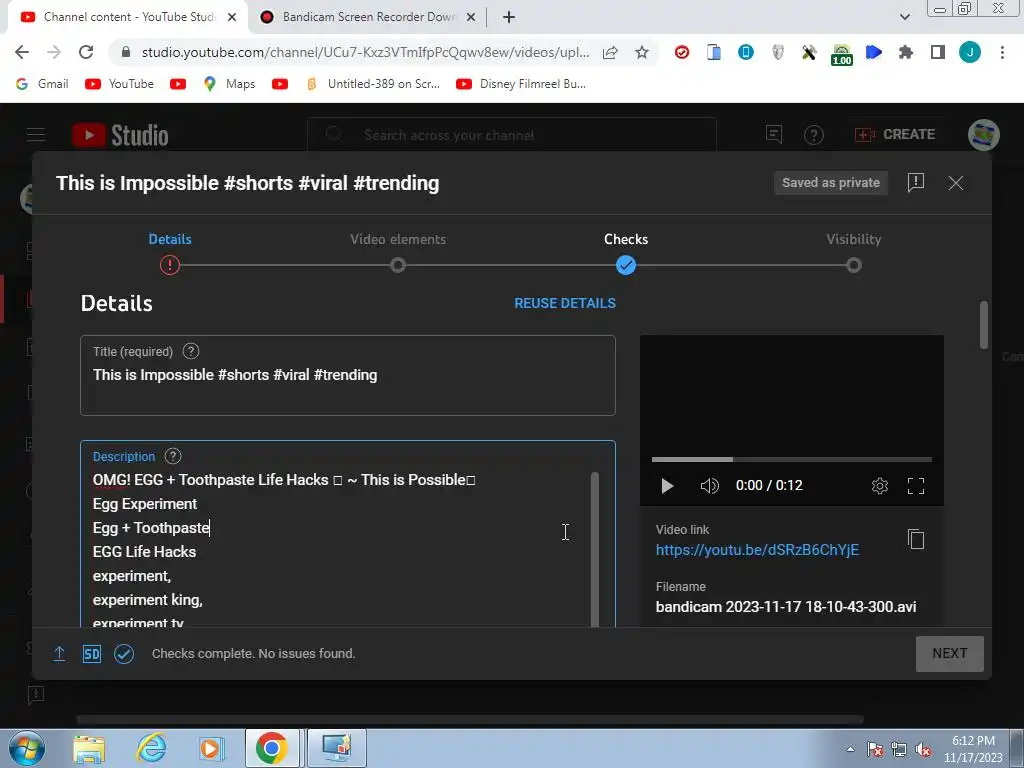Click in the Title text field
This screenshot has width=1024, height=768.
coord(347,376)
